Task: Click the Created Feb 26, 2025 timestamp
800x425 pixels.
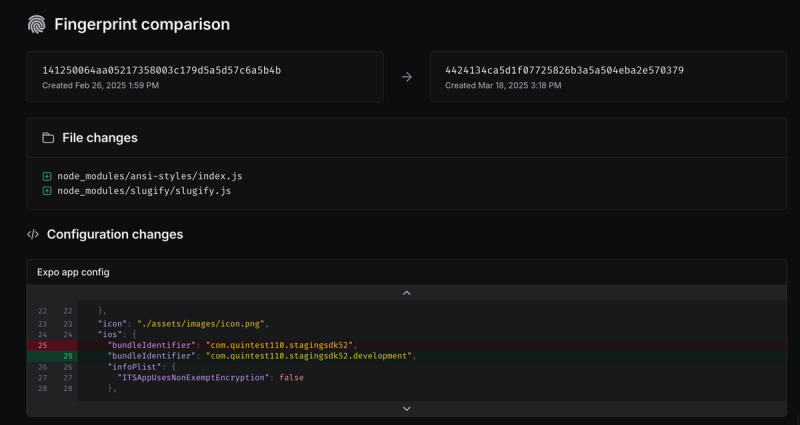Action: coord(101,85)
